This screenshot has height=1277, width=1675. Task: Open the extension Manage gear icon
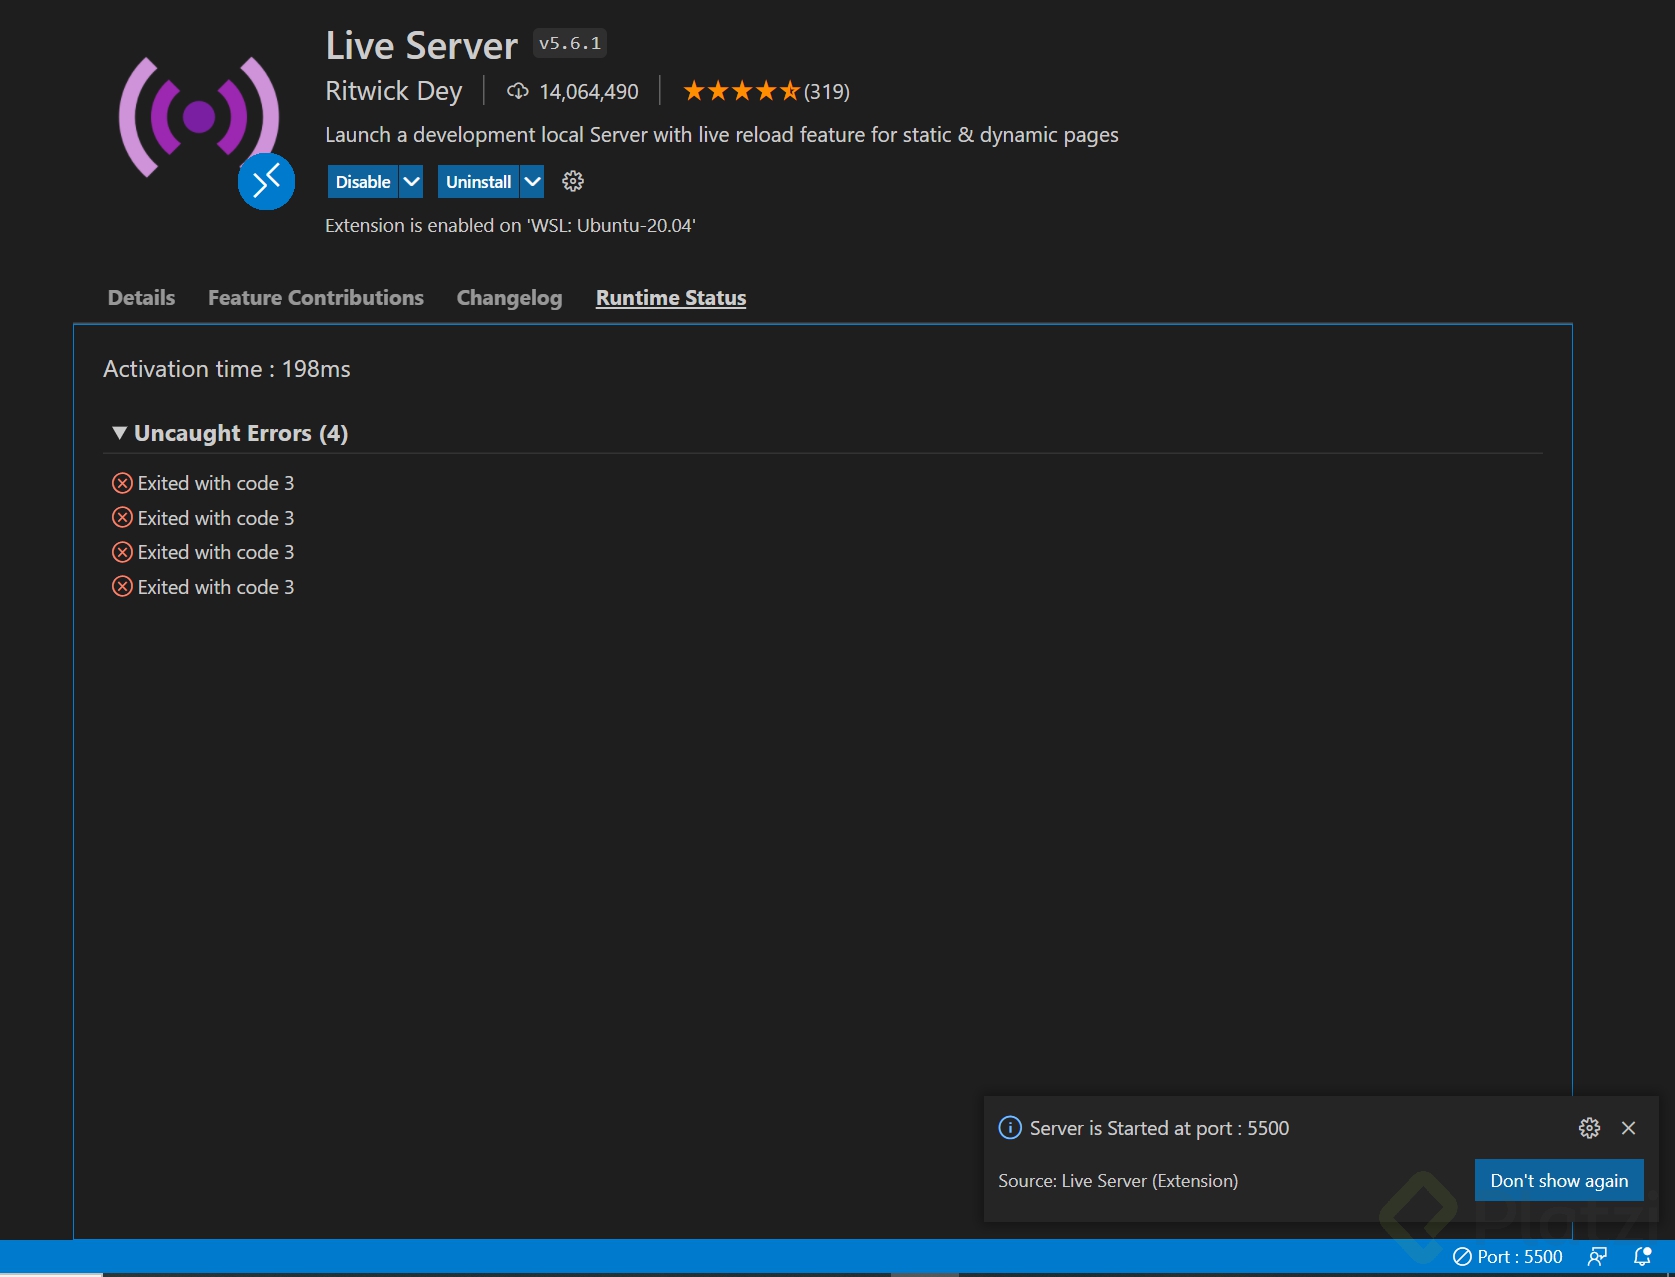573,181
